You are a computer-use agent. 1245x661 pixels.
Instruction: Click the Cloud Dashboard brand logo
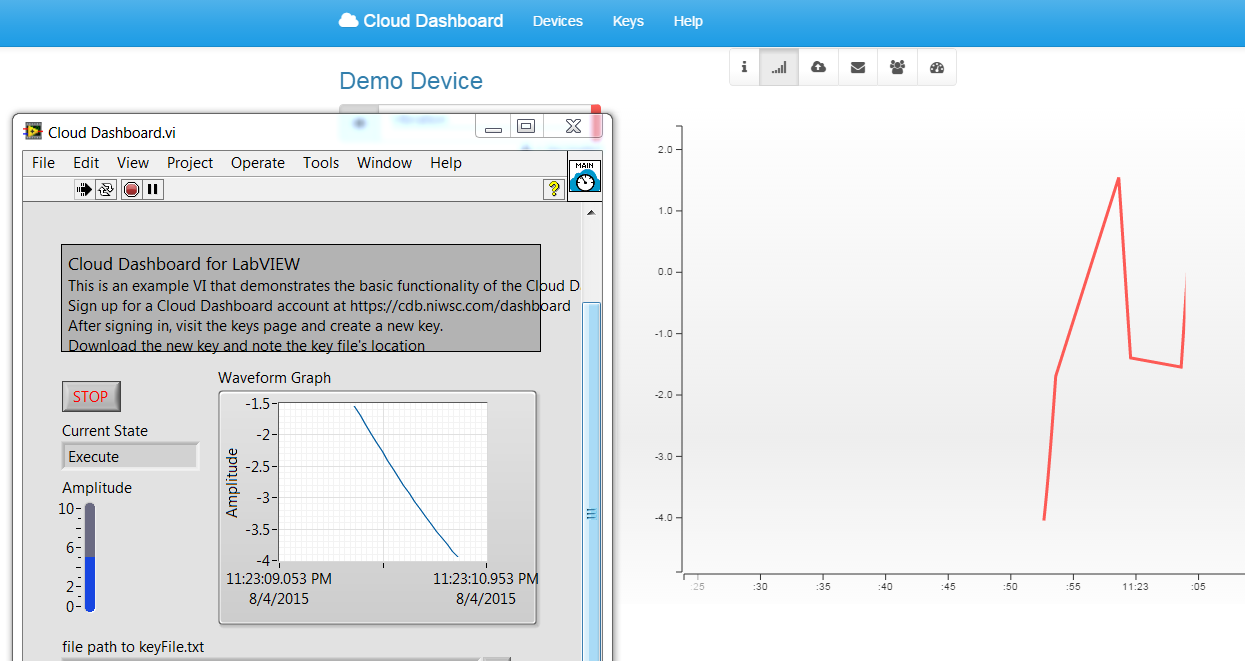point(421,21)
